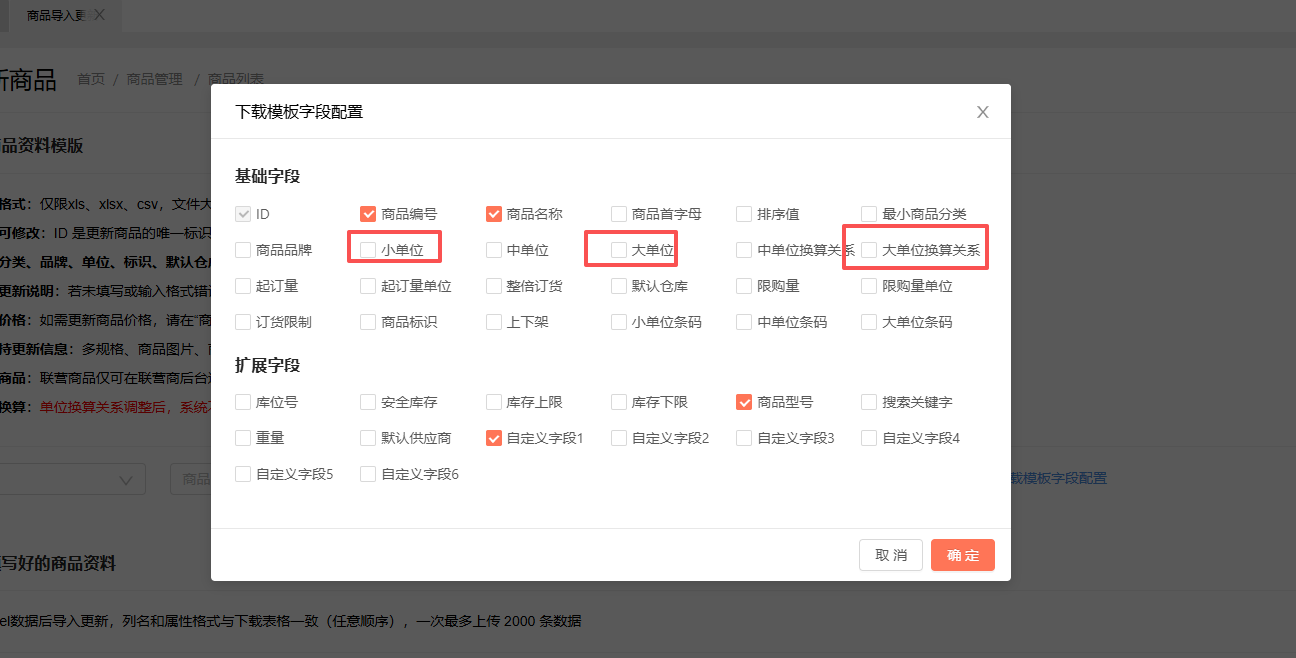Viewport: 1296px width, 658px height.
Task: Click the 取消 button
Action: click(x=891, y=555)
